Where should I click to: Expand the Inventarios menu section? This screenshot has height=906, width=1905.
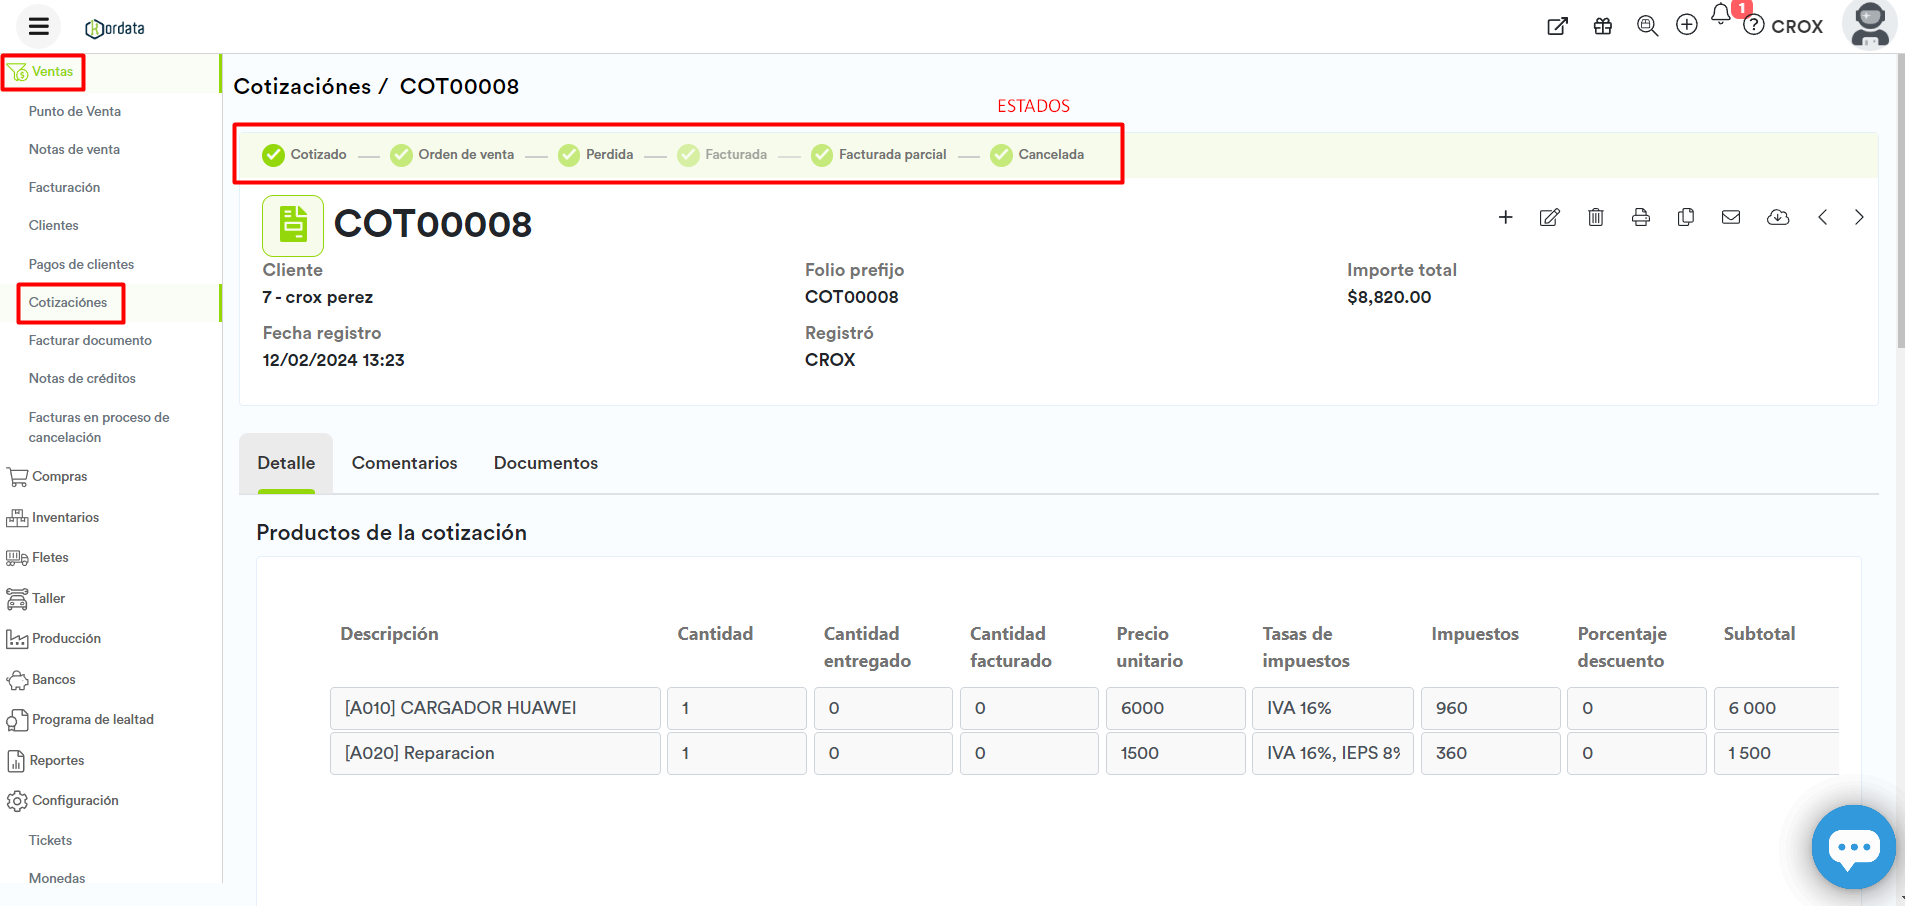[x=65, y=518]
